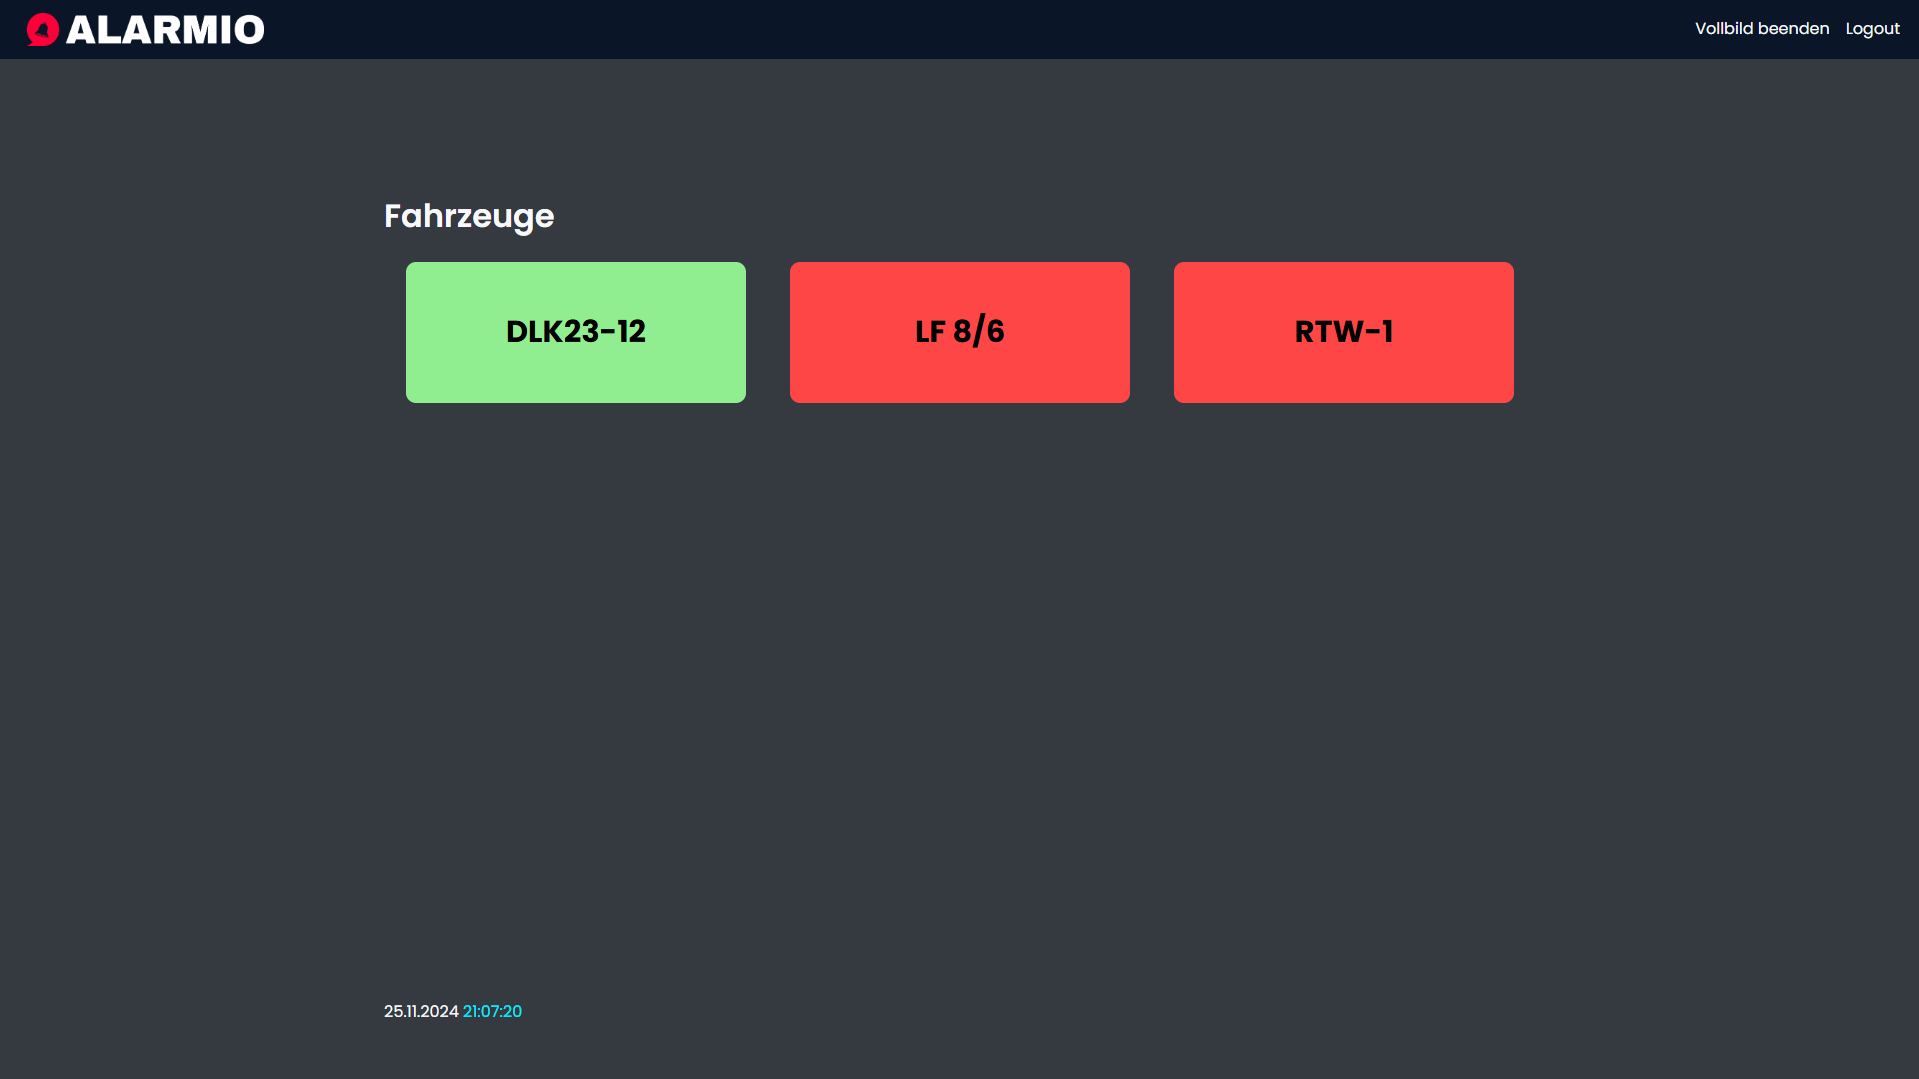Click the Alarmio logo icon
This screenshot has width=1919, height=1079.
point(43,30)
